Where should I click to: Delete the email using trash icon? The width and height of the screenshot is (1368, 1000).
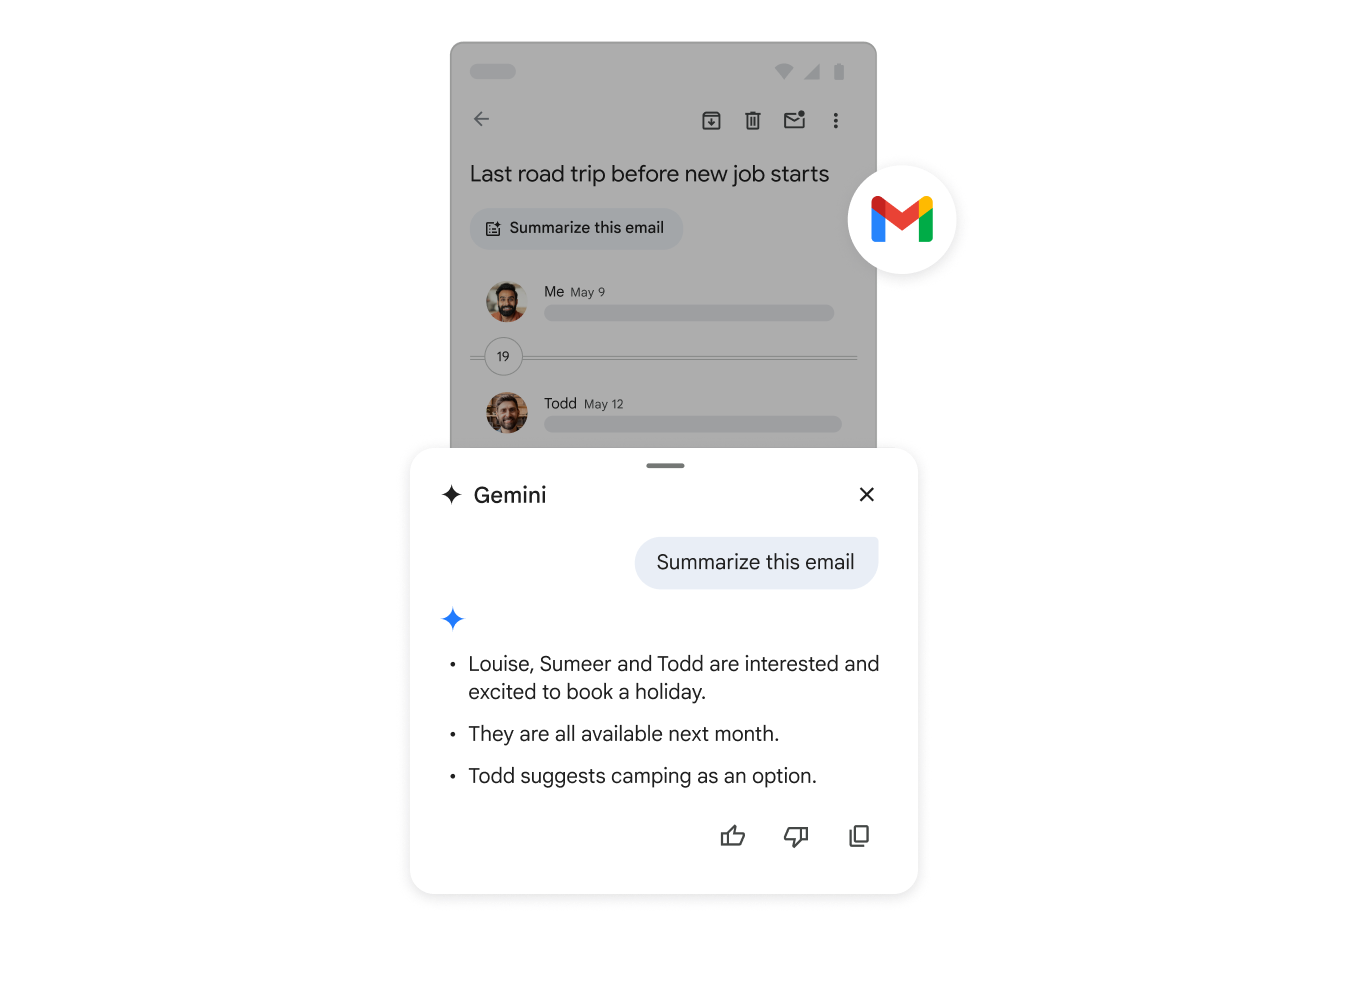[753, 121]
